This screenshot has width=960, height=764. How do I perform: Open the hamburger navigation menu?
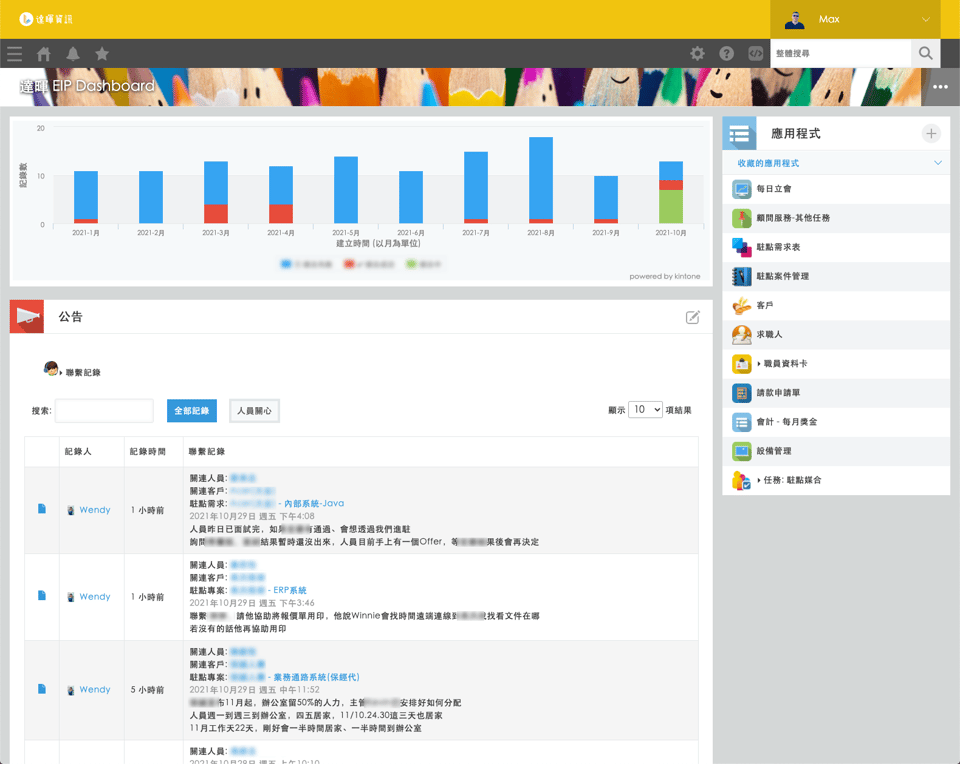14,54
